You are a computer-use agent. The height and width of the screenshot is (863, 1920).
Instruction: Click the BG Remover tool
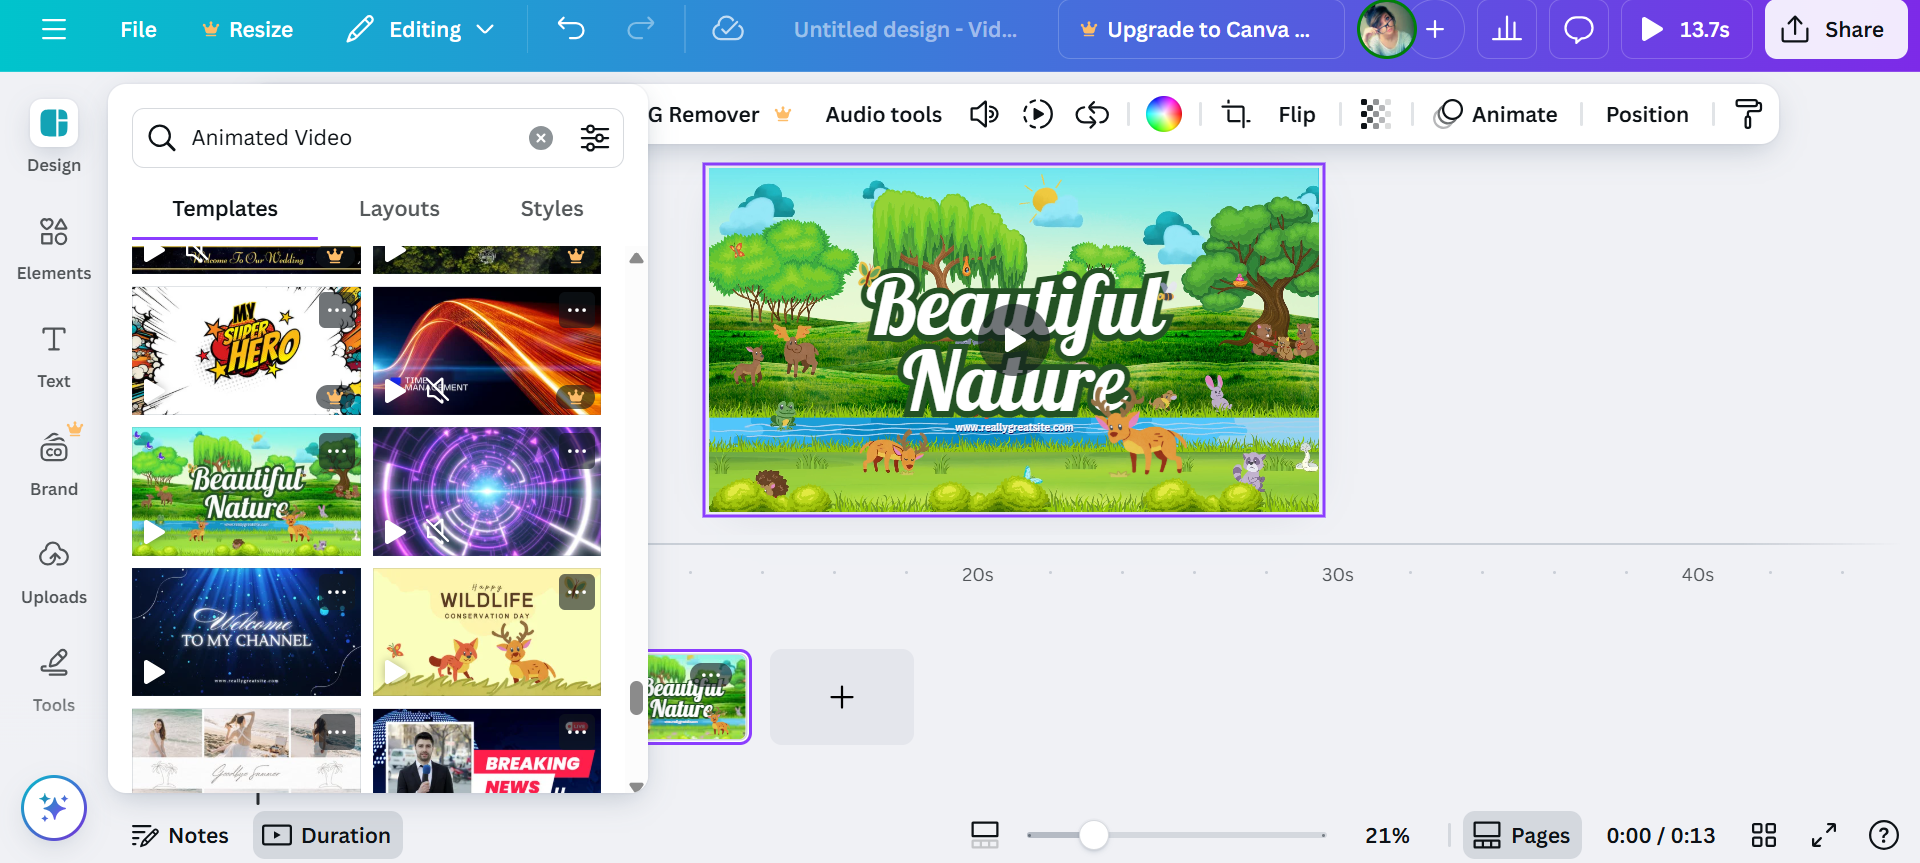(719, 115)
